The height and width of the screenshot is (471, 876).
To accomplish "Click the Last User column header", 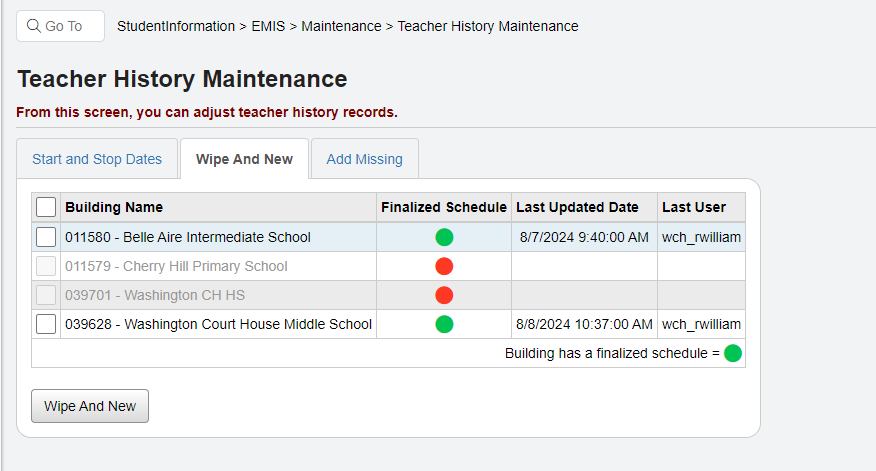I will tap(694, 207).
